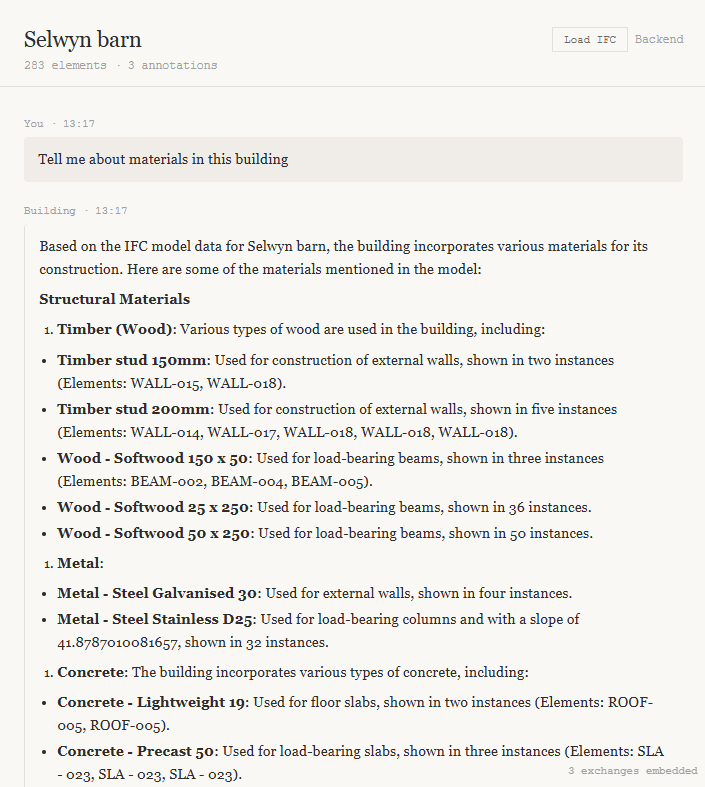
Task: Open the Backend link
Action: tap(659, 40)
